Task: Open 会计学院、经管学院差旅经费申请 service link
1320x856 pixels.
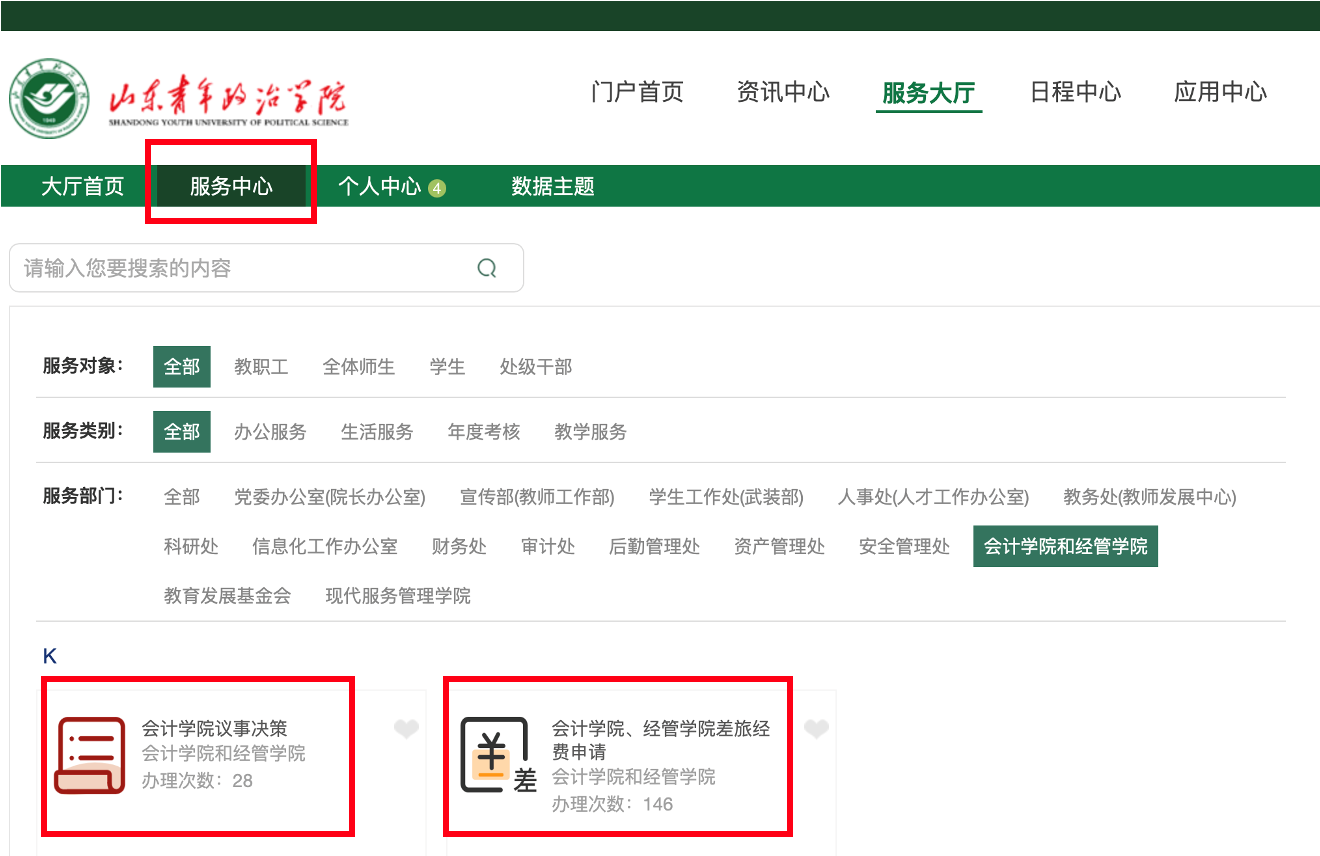Action: click(660, 739)
